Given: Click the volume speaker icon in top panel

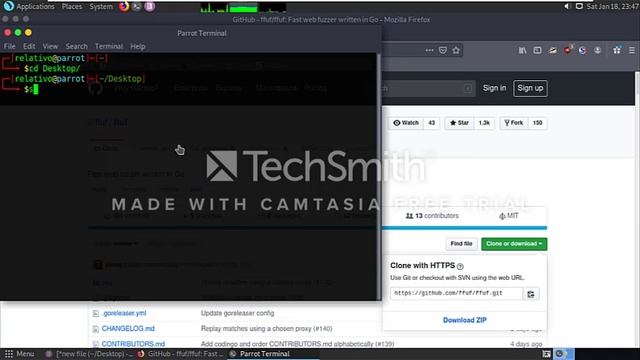Looking at the screenshot, I should [567, 7].
